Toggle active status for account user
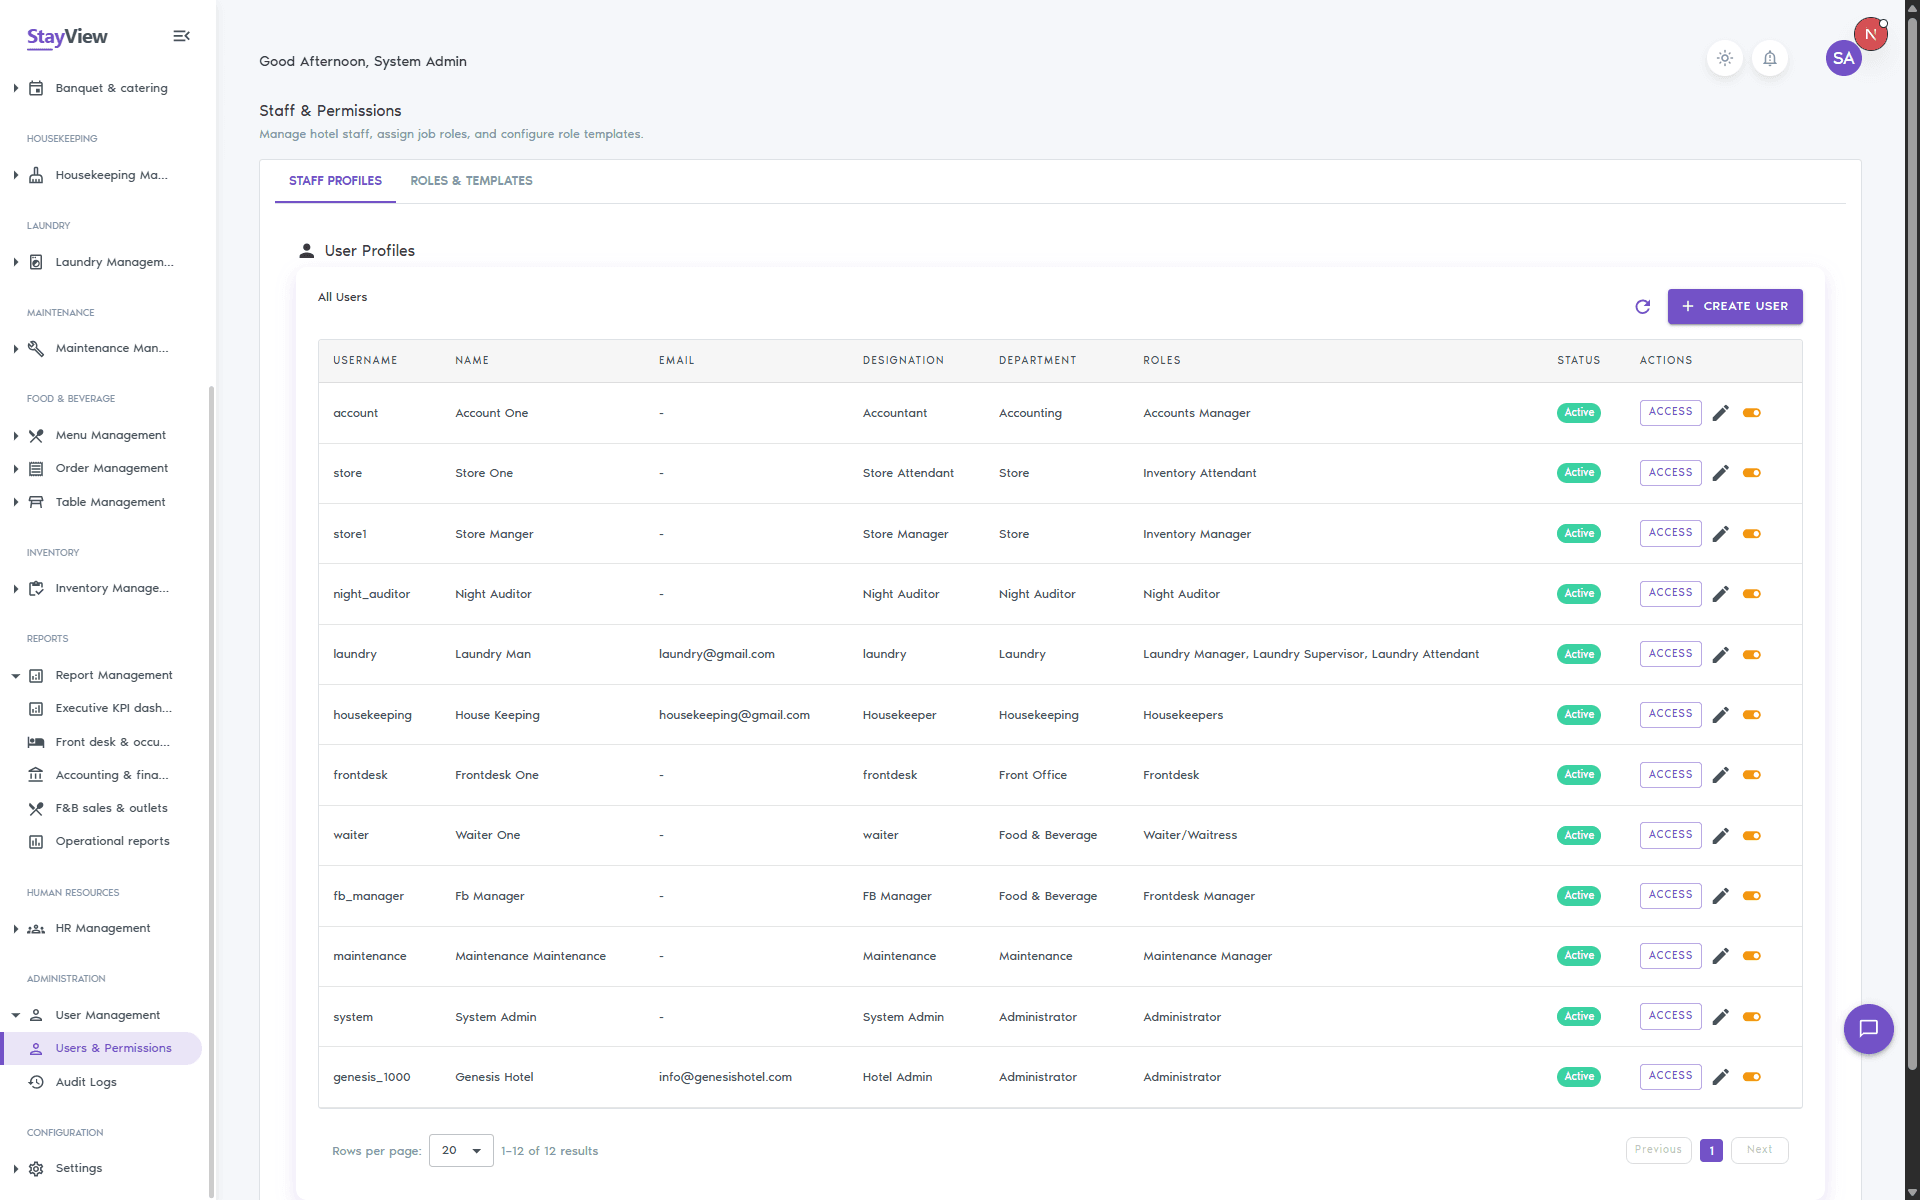This screenshot has height=1200, width=1920. 1751,413
